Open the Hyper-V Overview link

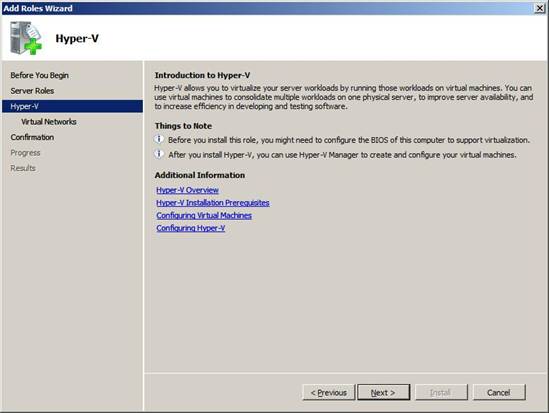[x=187, y=190]
